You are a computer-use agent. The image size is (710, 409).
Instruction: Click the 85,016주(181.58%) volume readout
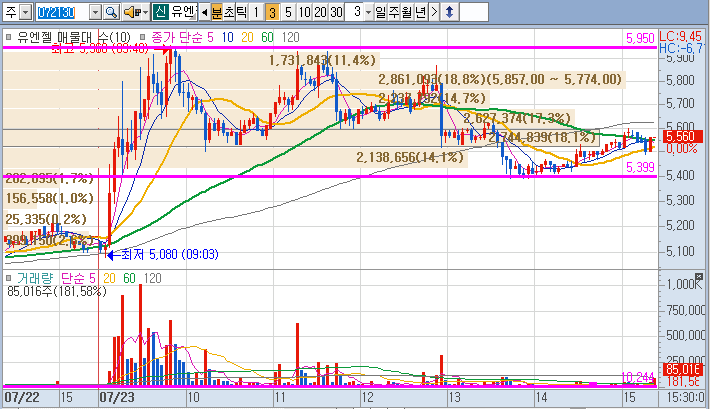pyautogui.click(x=57, y=291)
